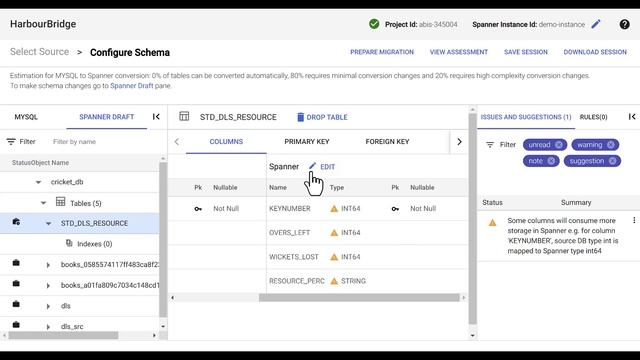Remove the note filter chip
640x360 pixels.
[551, 161]
